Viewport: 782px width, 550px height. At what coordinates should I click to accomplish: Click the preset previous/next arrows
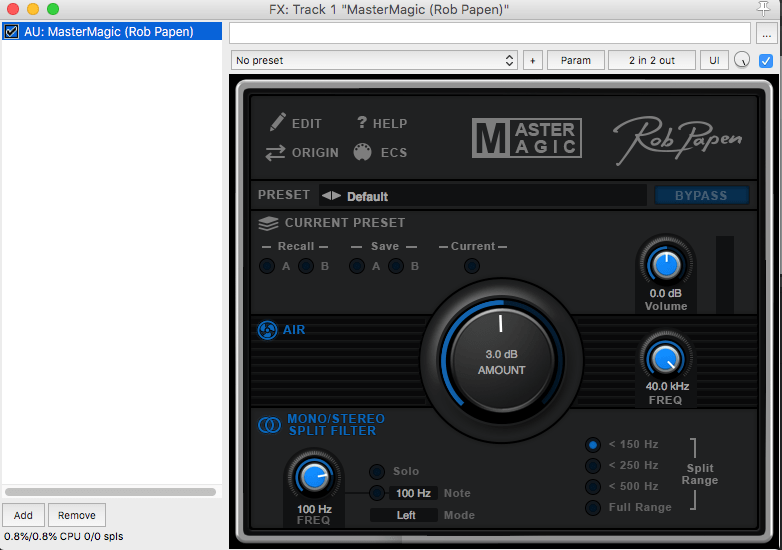click(331, 196)
